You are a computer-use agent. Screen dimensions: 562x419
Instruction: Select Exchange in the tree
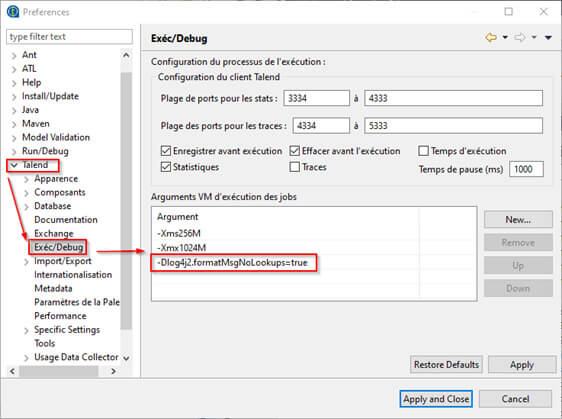pyautogui.click(x=54, y=233)
